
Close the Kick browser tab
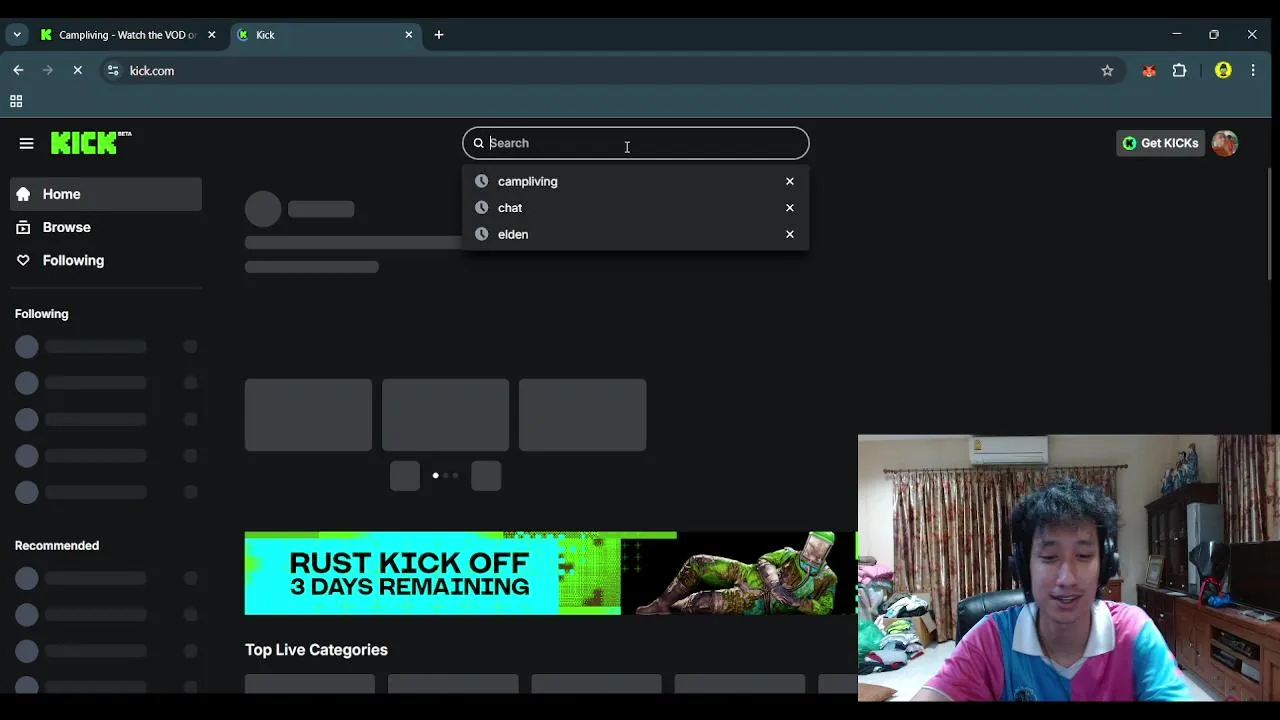[x=408, y=35]
